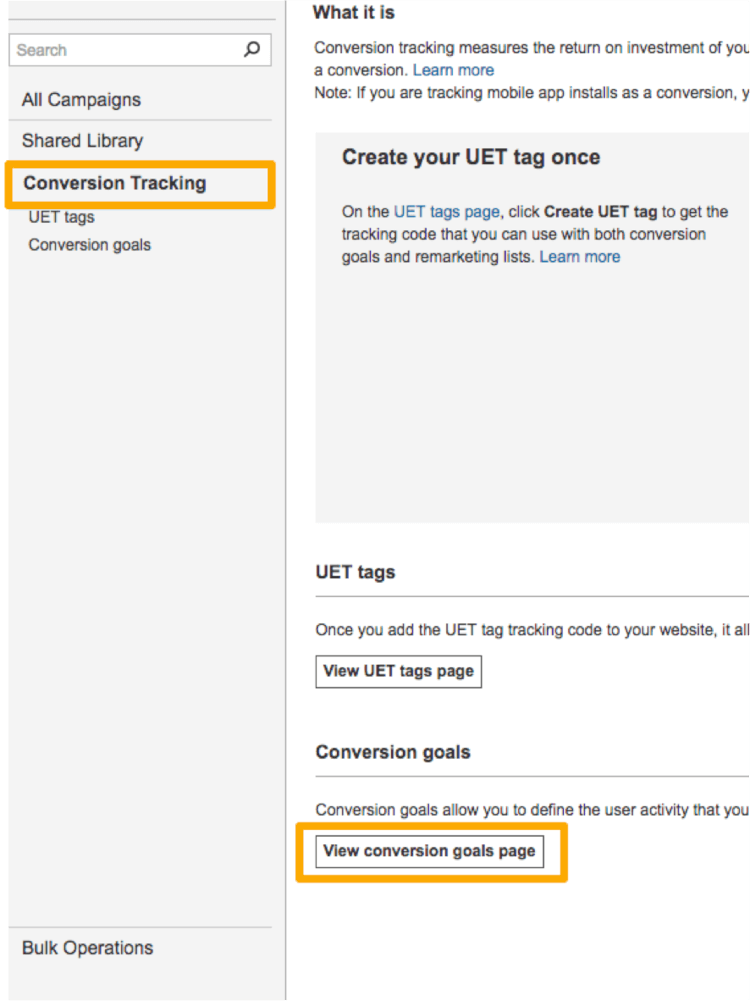Open Bulk Operations from the sidebar
Screen dimensions: 750x1001
pyautogui.click(x=86, y=947)
